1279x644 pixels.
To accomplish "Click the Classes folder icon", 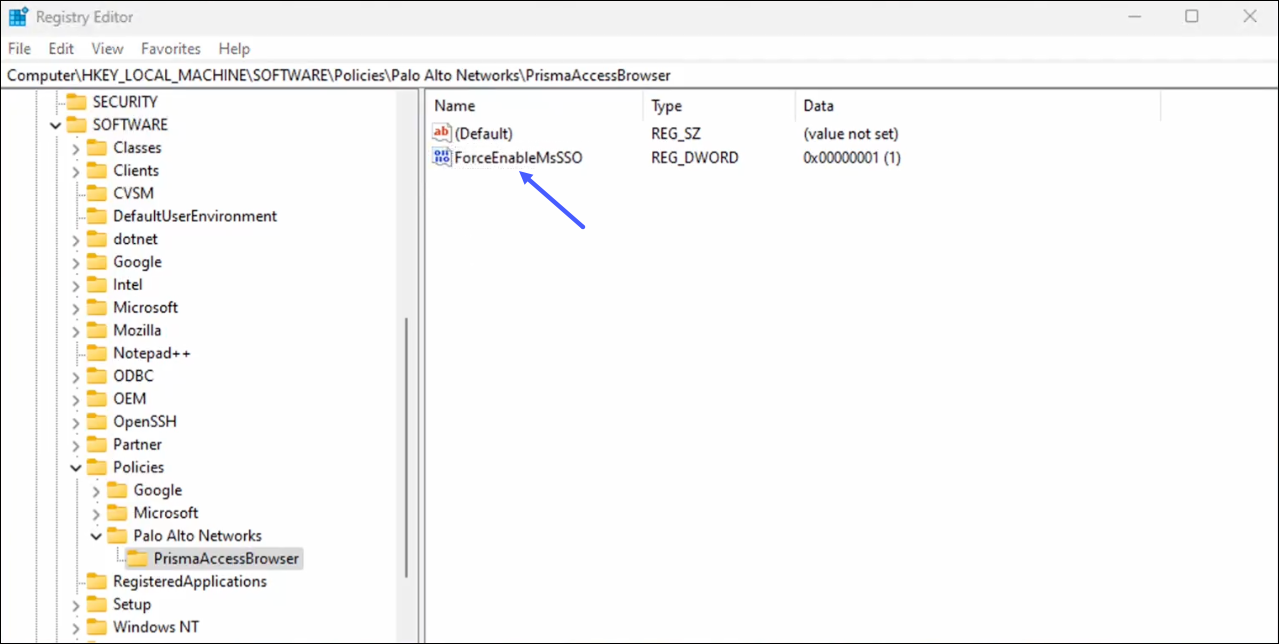I will (x=97, y=148).
